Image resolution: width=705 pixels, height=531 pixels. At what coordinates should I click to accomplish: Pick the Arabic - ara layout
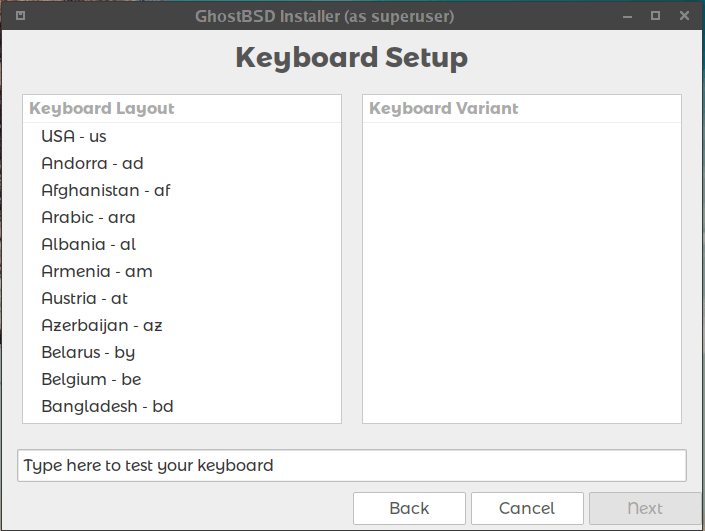coord(88,217)
